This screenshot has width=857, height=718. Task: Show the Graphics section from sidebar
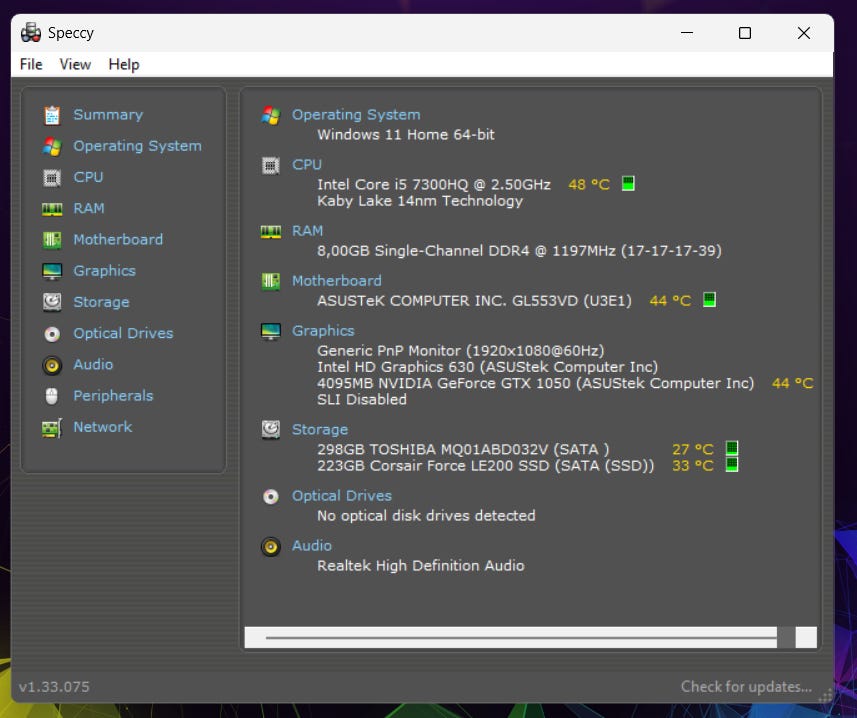(104, 271)
